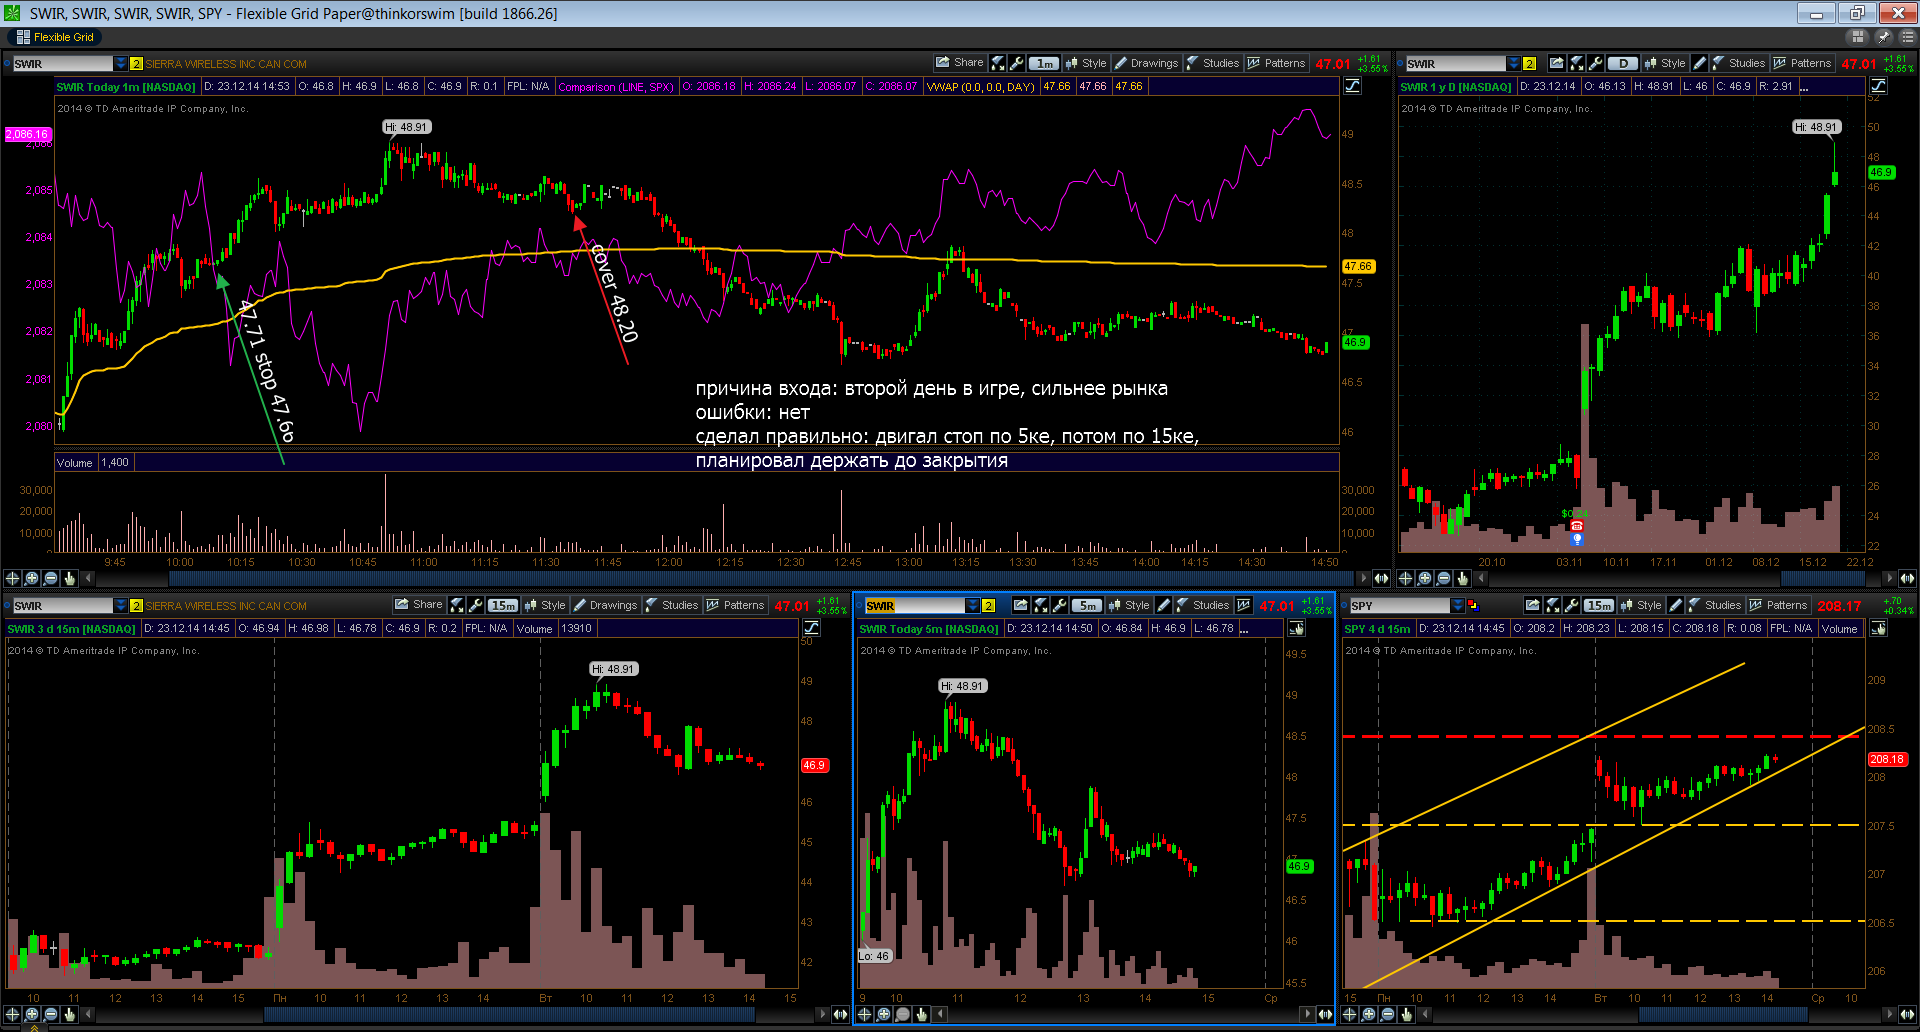Click share icon on daily chart toolbar
Image resolution: width=1920 pixels, height=1032 pixels.
[x=1557, y=63]
